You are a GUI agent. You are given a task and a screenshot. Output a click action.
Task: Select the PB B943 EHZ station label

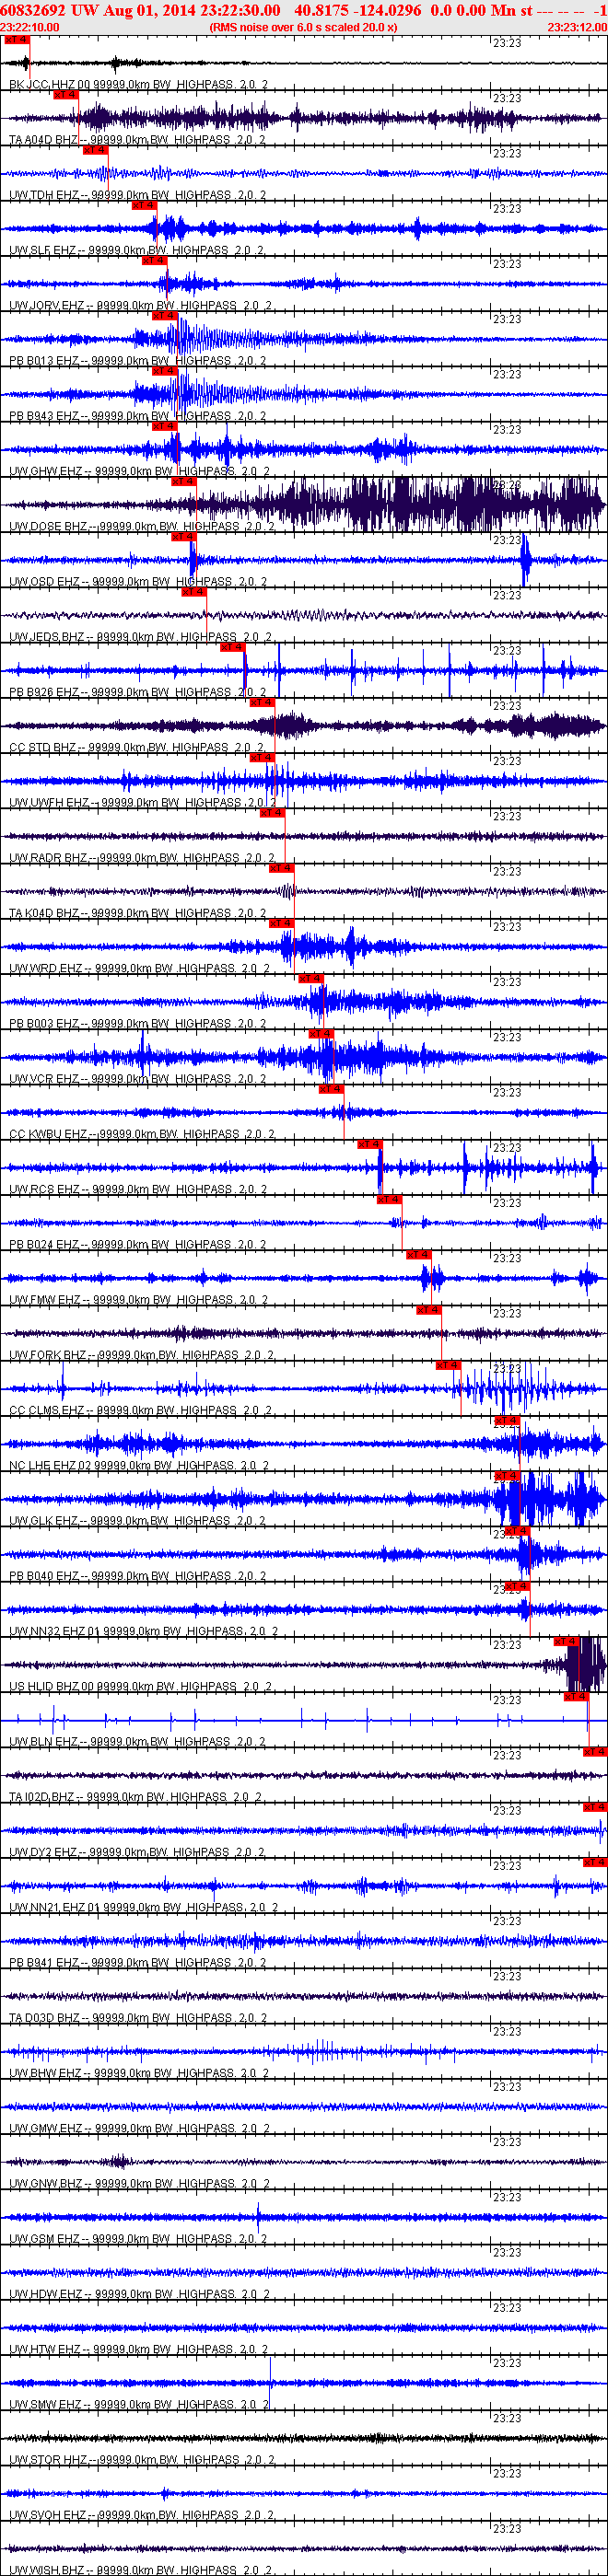point(138,416)
